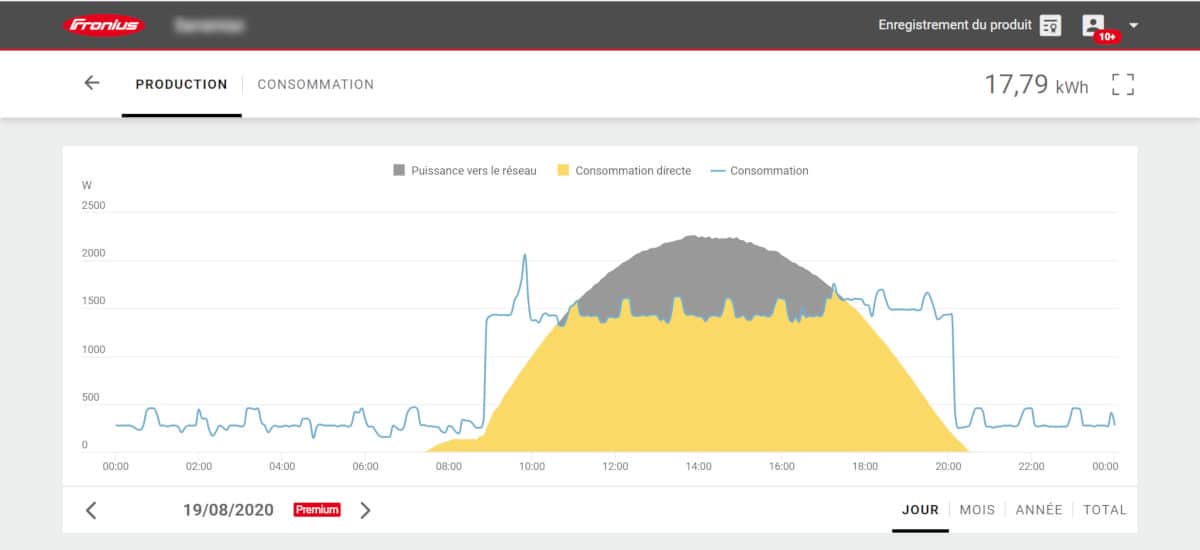Toggle Puissance vers le réseau series
Viewport: 1200px width, 550px height.
pyautogui.click(x=465, y=171)
